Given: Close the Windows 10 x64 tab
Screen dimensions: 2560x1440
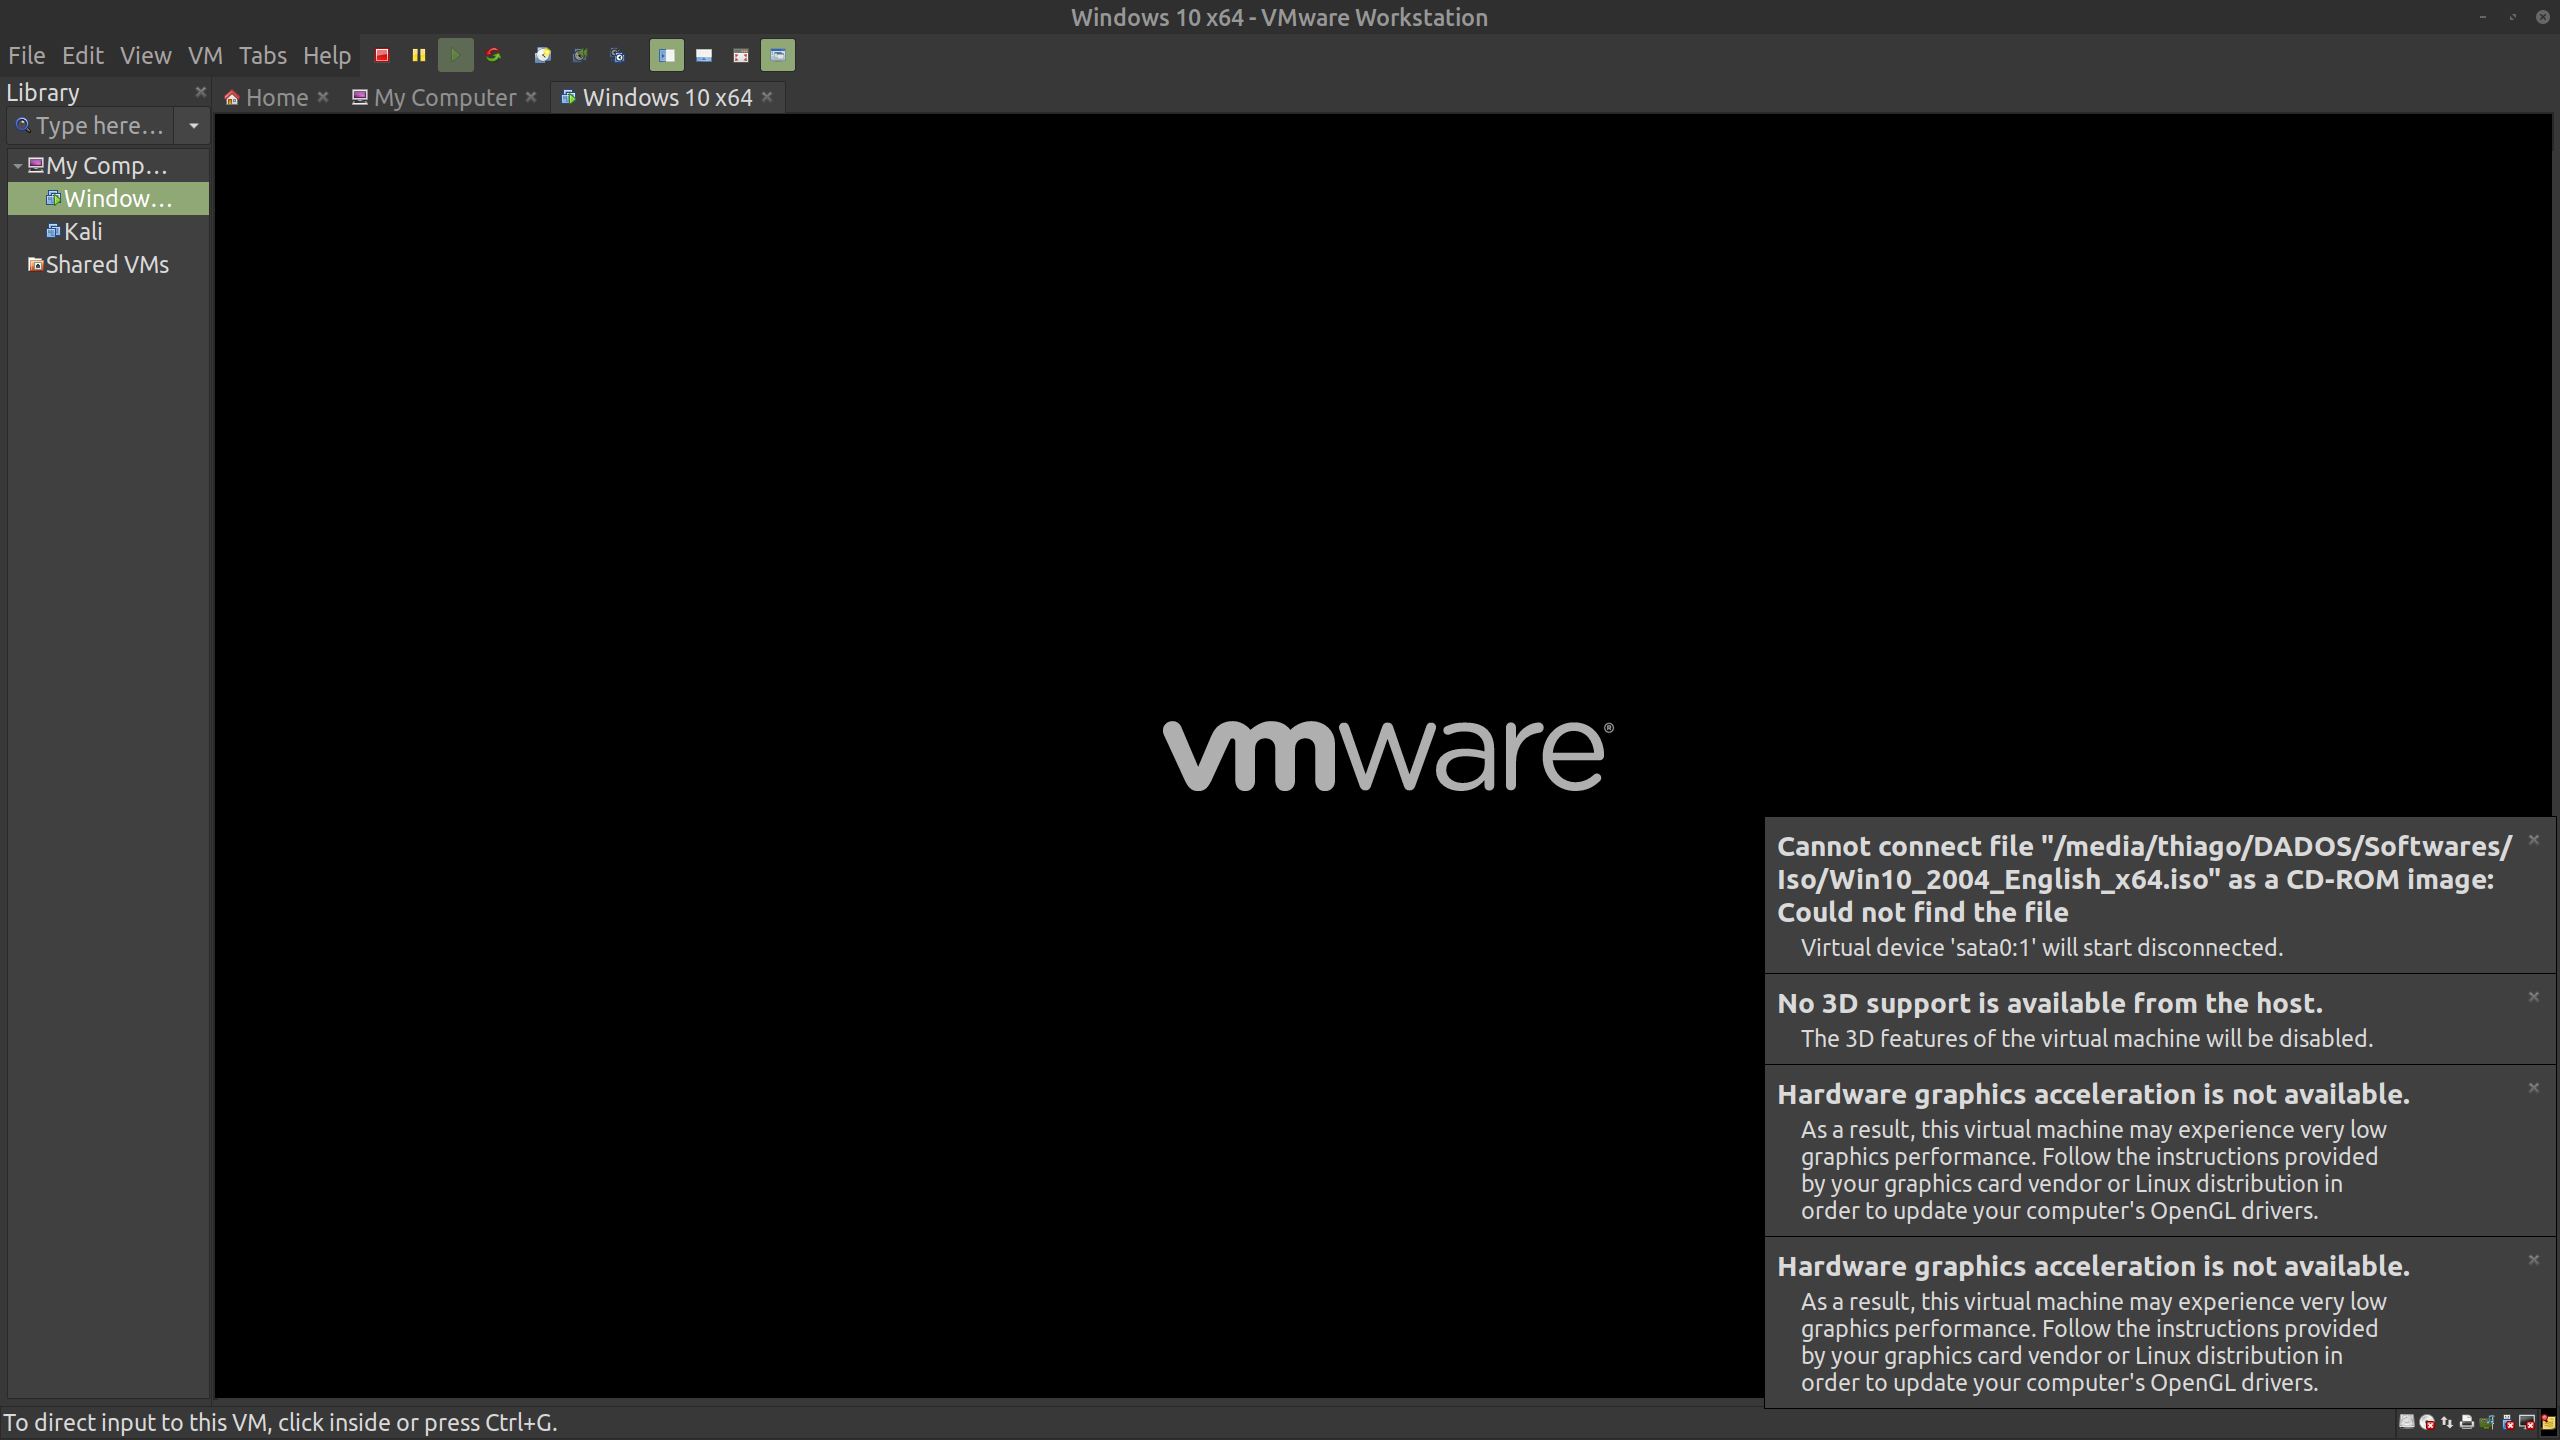Looking at the screenshot, I should pyautogui.click(x=767, y=97).
